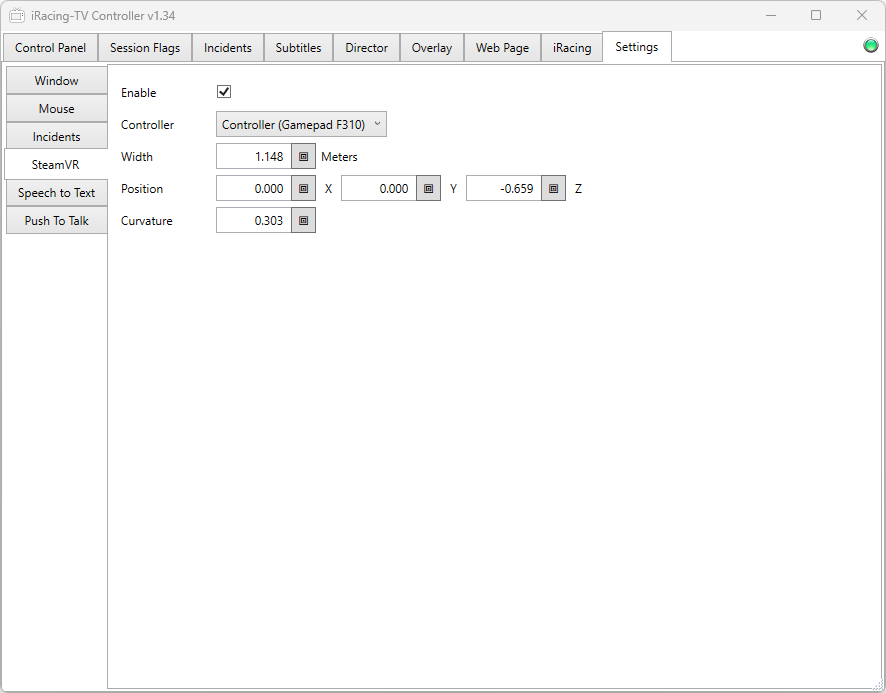Click the Position Y field 0.000
Screen dimensions: 886x693
click(x=379, y=189)
